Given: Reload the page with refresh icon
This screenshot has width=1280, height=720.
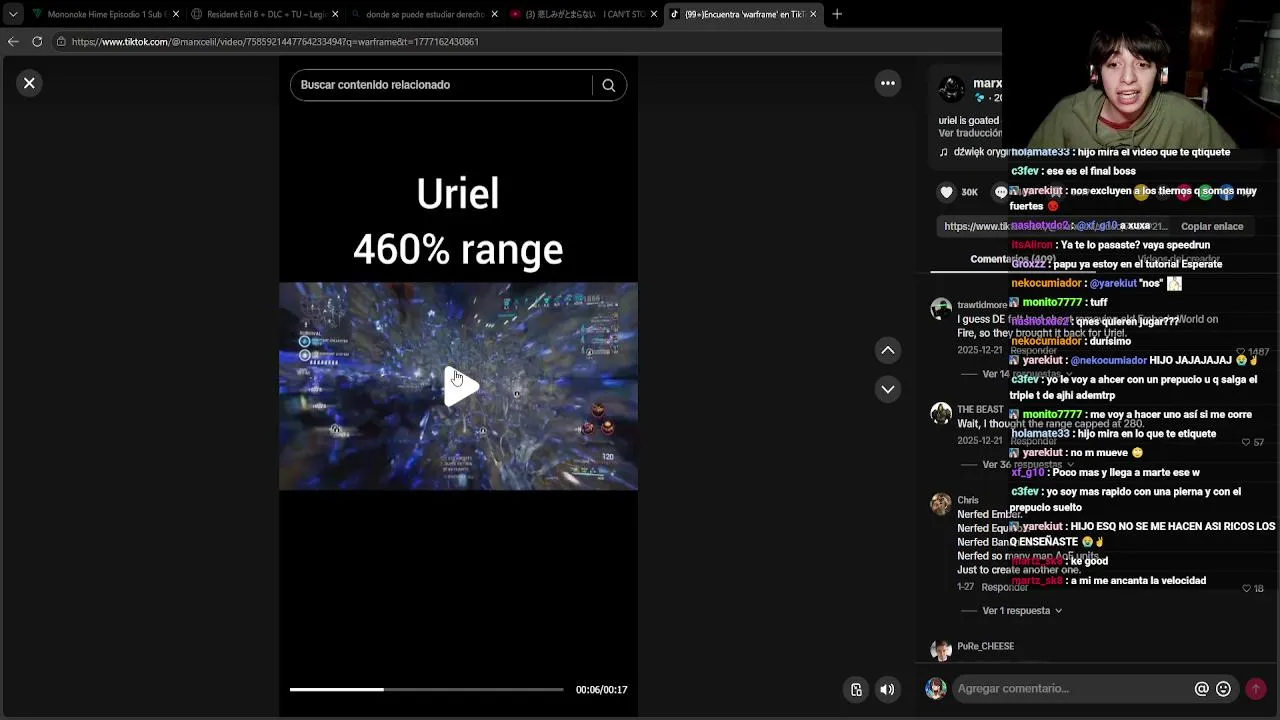Looking at the screenshot, I should (x=37, y=42).
